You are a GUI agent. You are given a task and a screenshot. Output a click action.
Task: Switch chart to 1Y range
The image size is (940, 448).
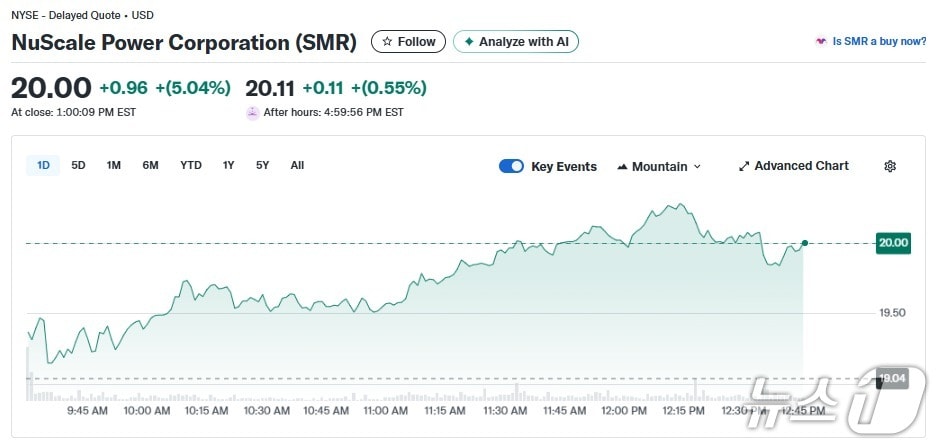point(229,165)
